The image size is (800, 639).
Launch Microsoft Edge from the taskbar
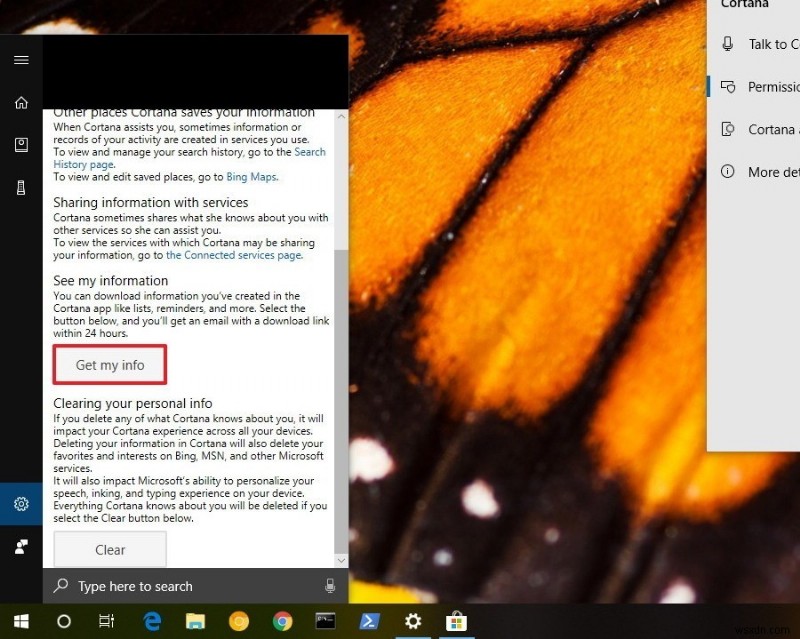pyautogui.click(x=152, y=621)
